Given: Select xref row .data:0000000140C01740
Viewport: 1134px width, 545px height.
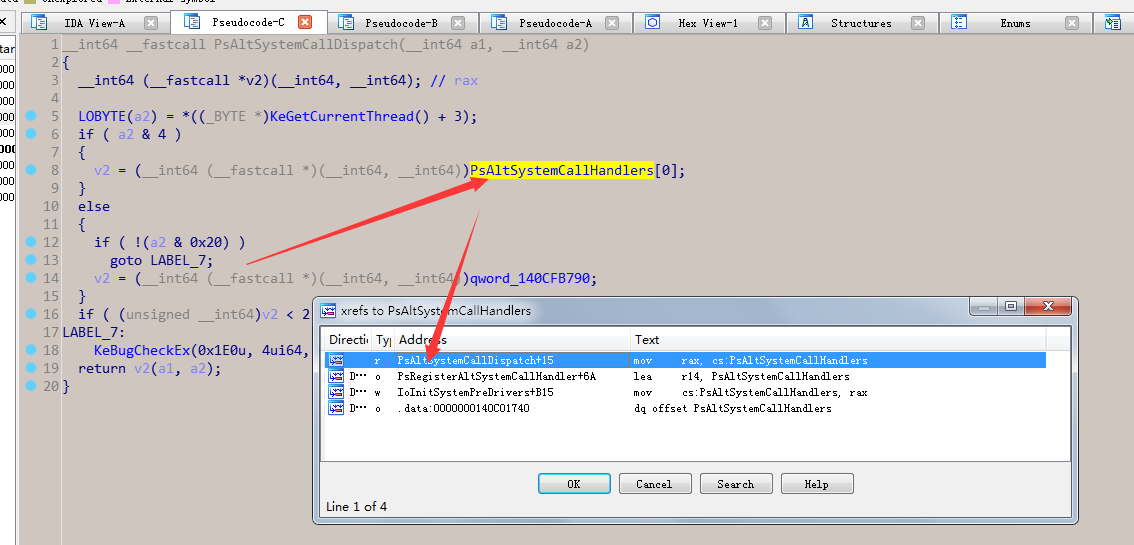Looking at the screenshot, I should click(686, 408).
